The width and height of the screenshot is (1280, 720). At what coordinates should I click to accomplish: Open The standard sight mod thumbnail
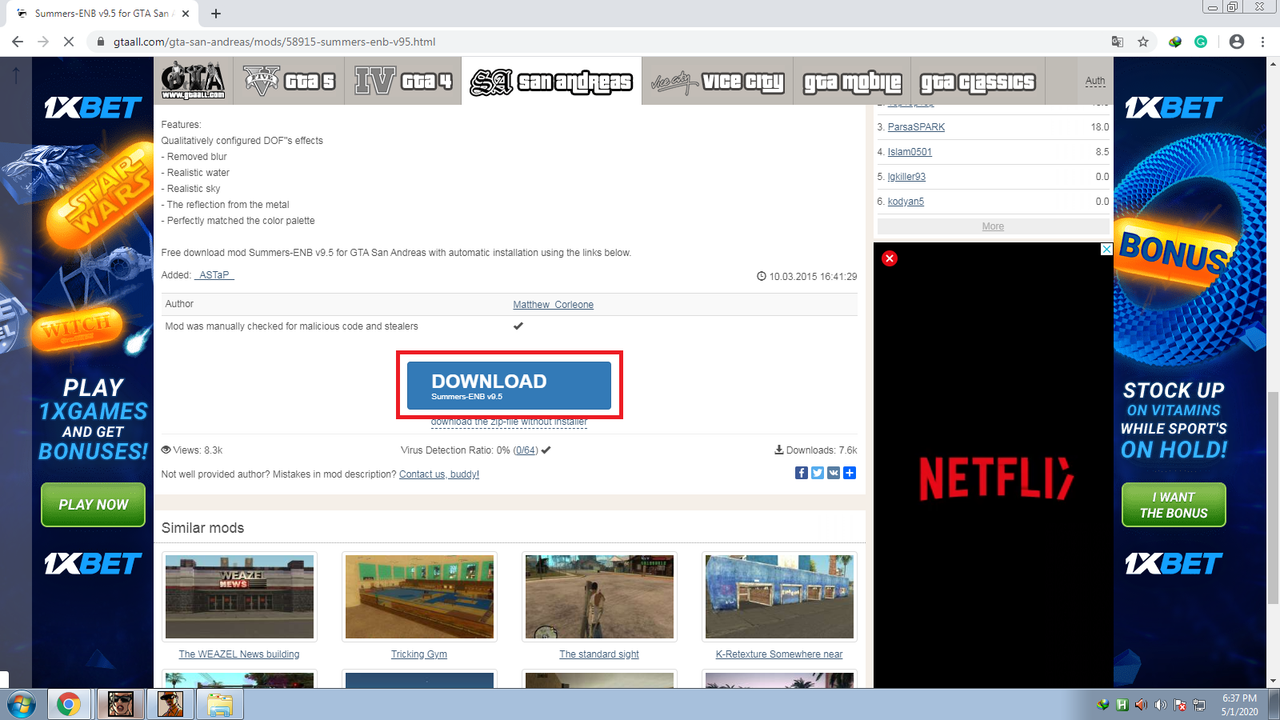coord(599,597)
